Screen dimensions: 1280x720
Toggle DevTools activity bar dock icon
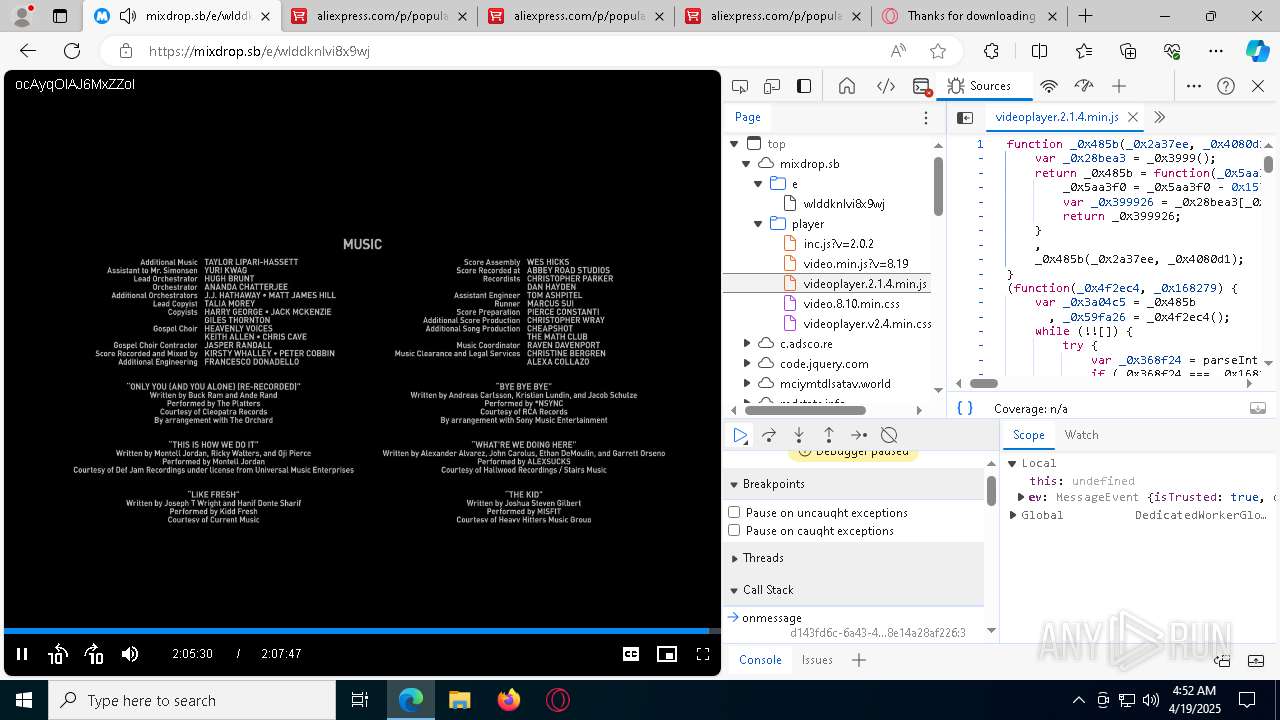pyautogui.click(x=804, y=86)
